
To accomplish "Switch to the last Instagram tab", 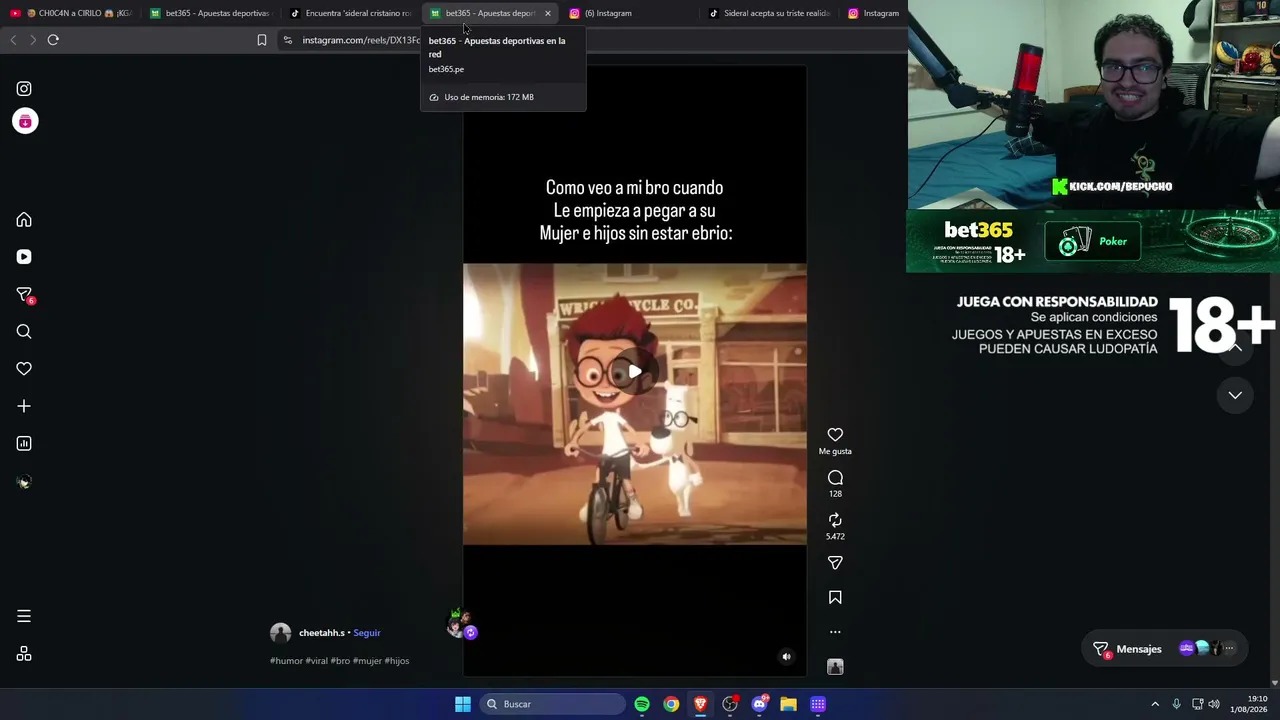I will coord(874,13).
